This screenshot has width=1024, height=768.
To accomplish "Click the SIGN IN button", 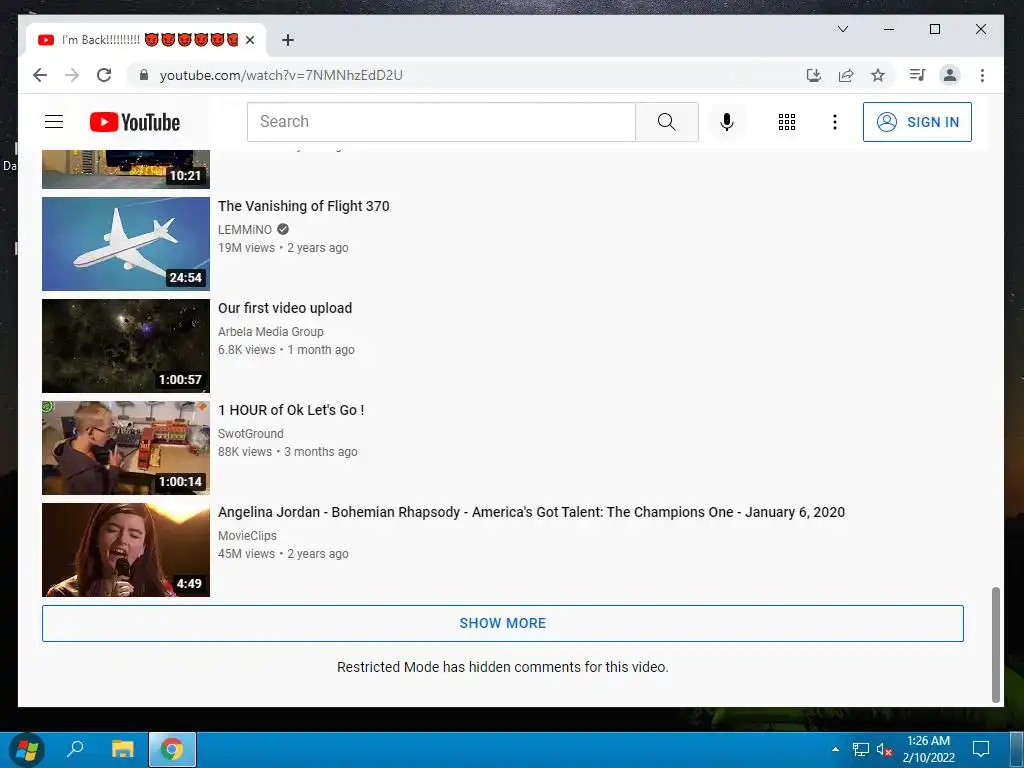I will tap(917, 121).
